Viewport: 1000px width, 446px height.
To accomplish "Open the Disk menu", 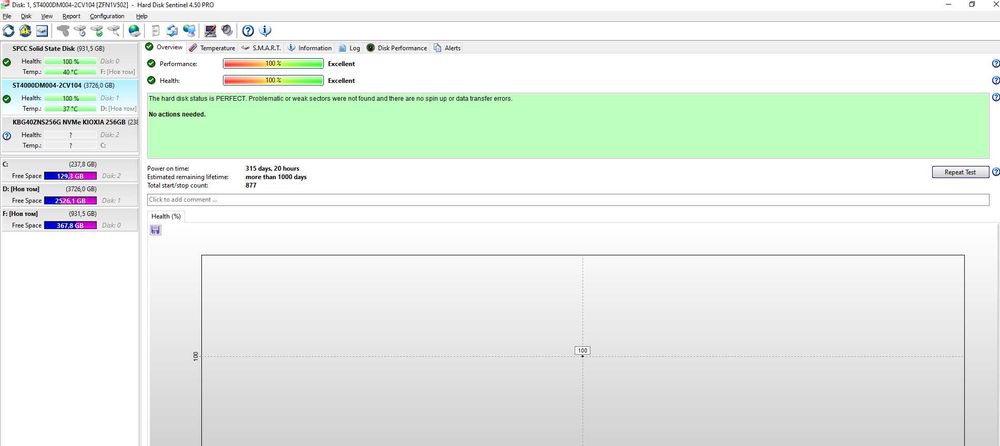I will click(x=26, y=16).
